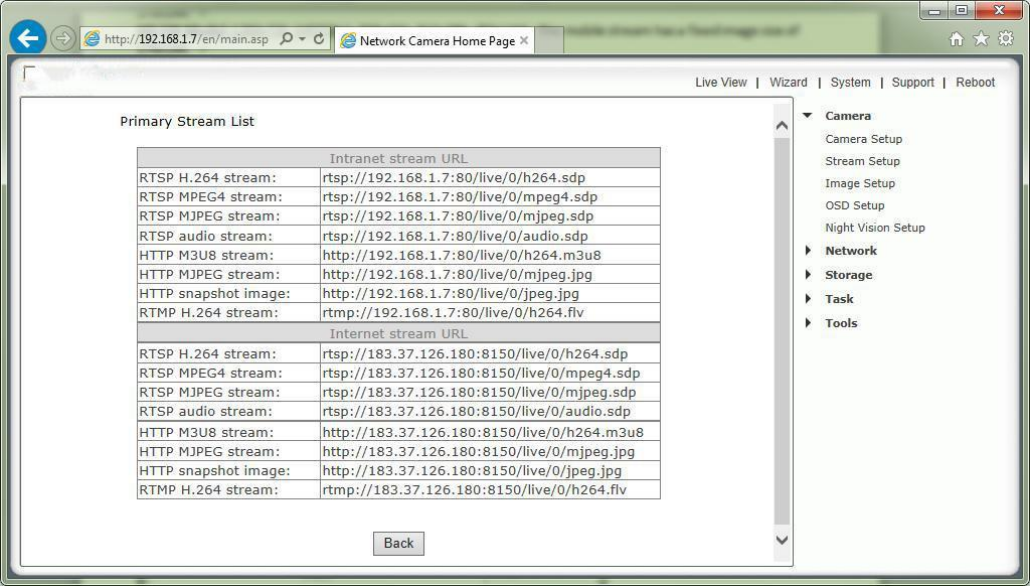
Task: Click the Intranet stream URL header
Action: (398, 158)
